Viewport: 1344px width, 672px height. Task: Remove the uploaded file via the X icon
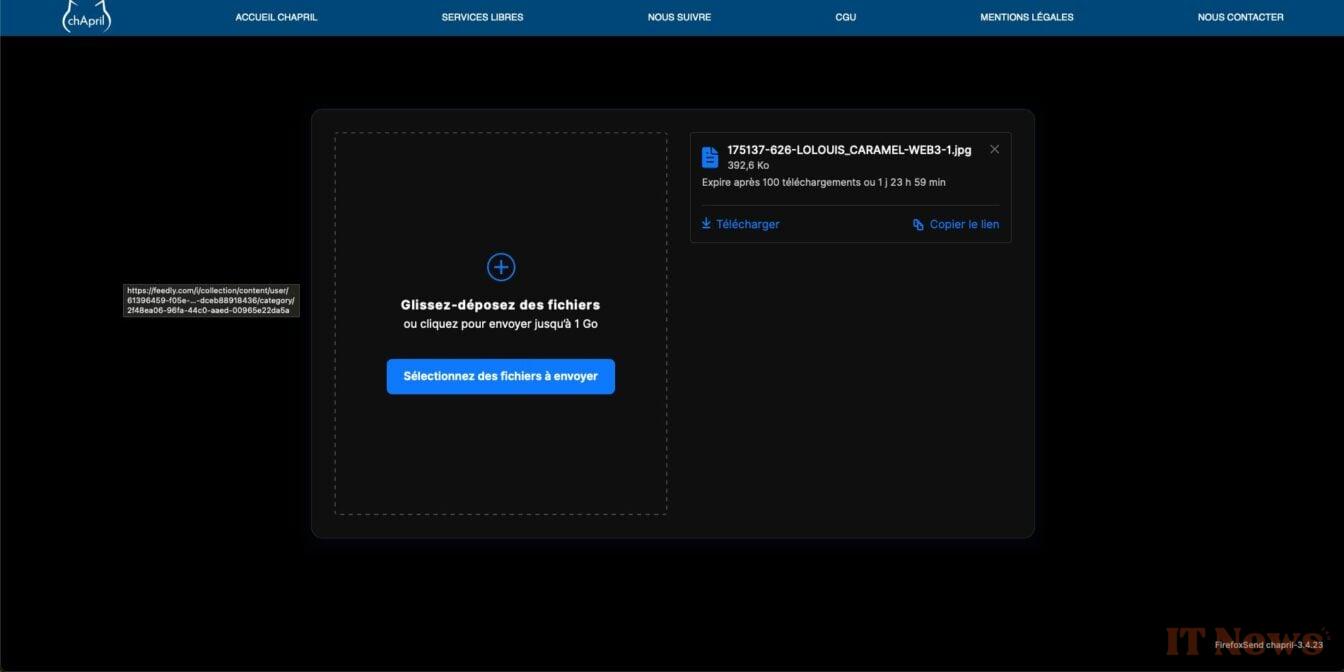(x=994, y=148)
